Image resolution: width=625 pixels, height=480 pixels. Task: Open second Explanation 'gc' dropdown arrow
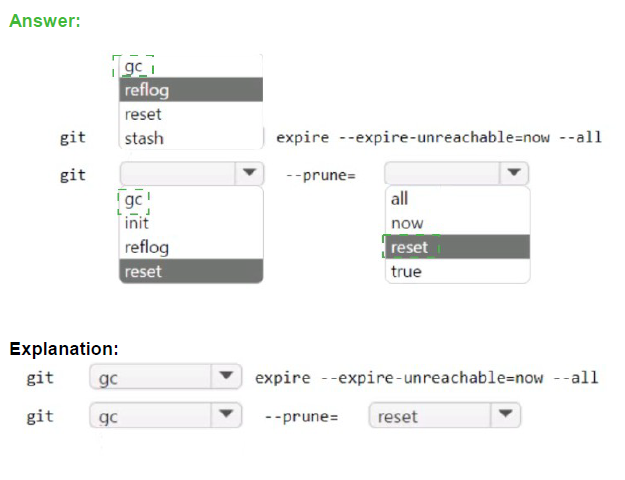[x=227, y=416]
